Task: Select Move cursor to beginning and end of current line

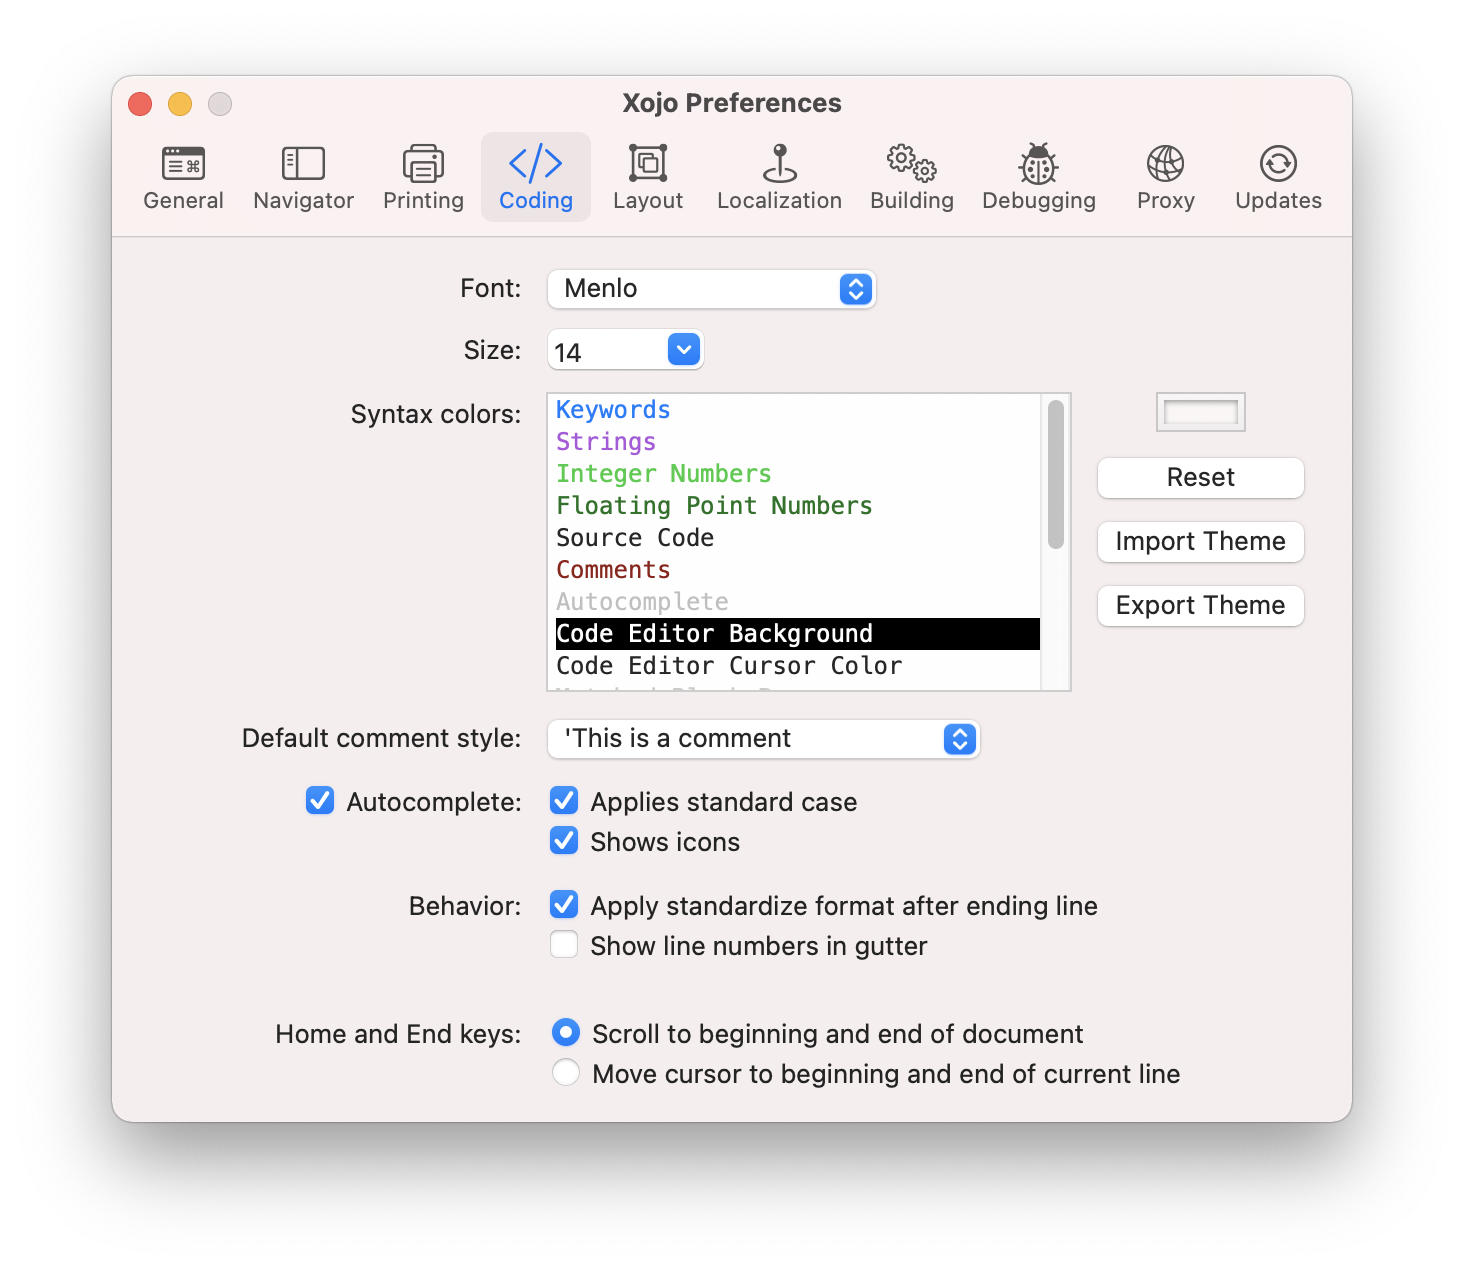Action: tap(566, 1073)
